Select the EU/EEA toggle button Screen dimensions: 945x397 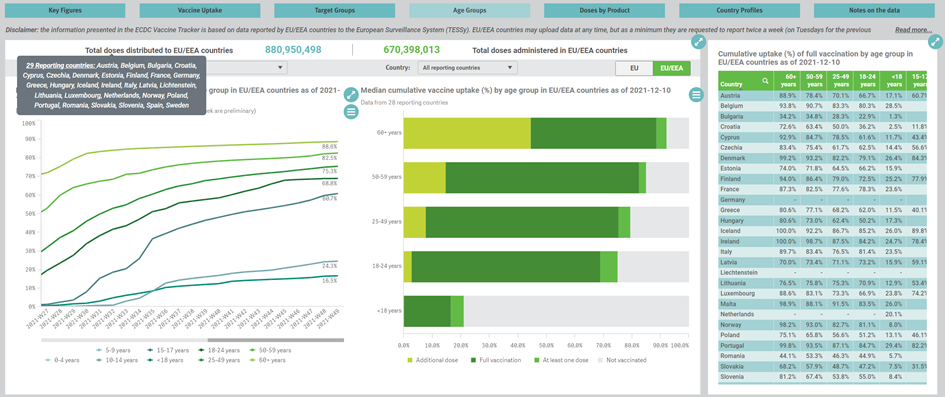[x=671, y=68]
